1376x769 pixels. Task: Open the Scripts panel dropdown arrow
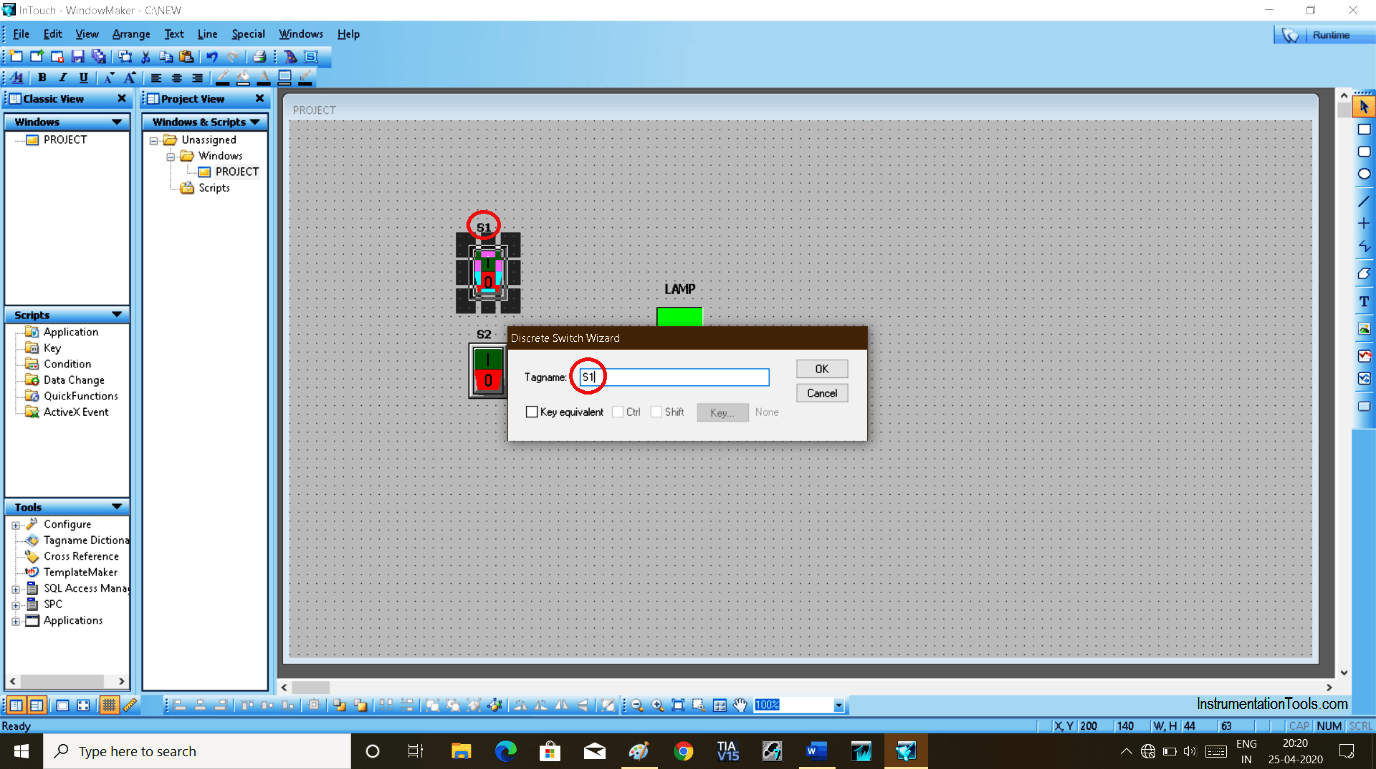(x=118, y=315)
